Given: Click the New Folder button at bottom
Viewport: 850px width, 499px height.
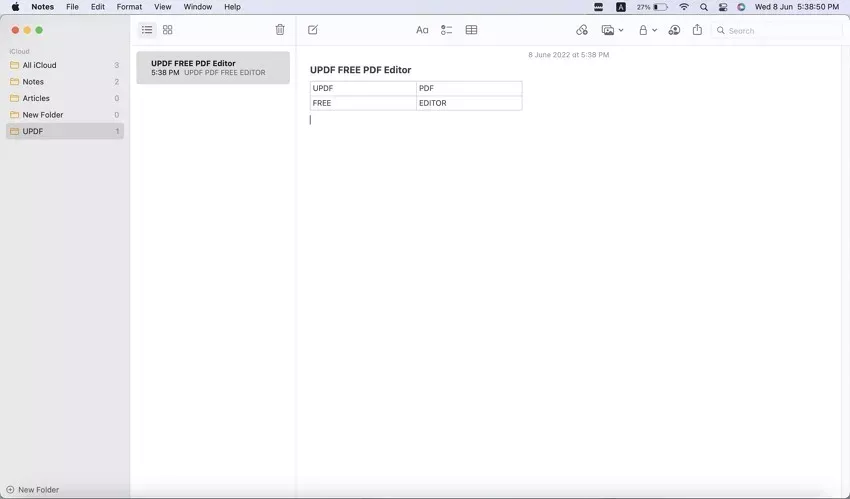Looking at the screenshot, I should [x=33, y=489].
